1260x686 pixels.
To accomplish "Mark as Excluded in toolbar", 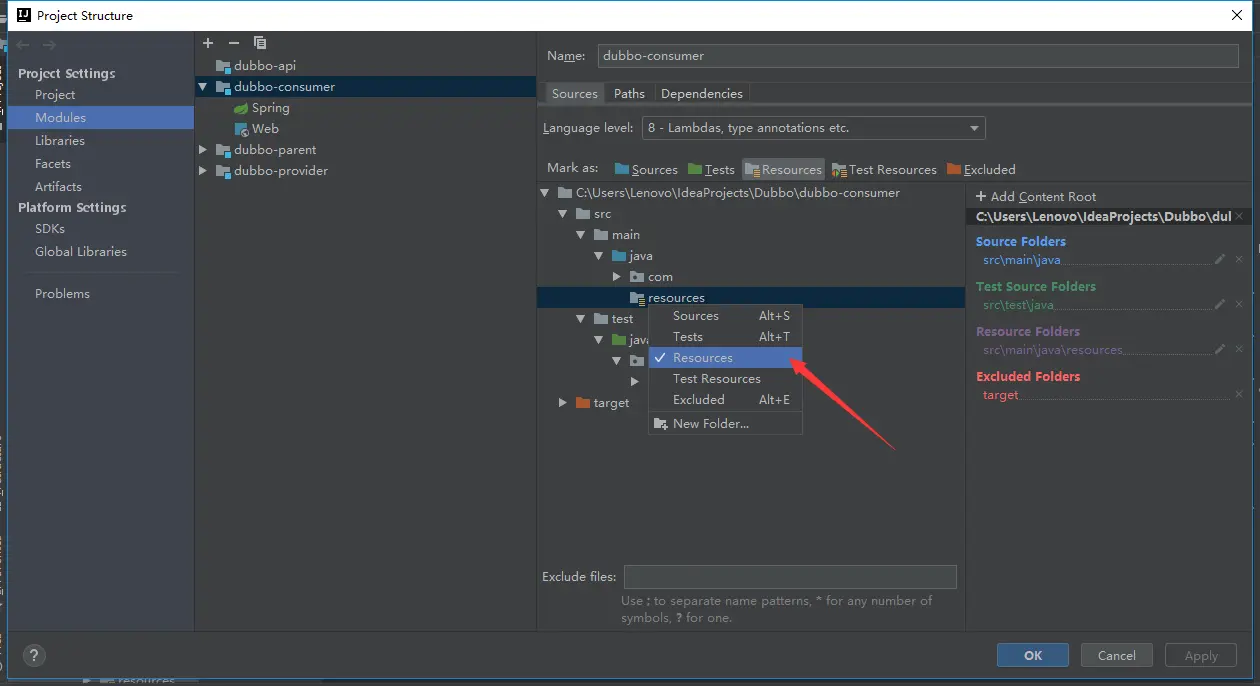I will [981, 170].
